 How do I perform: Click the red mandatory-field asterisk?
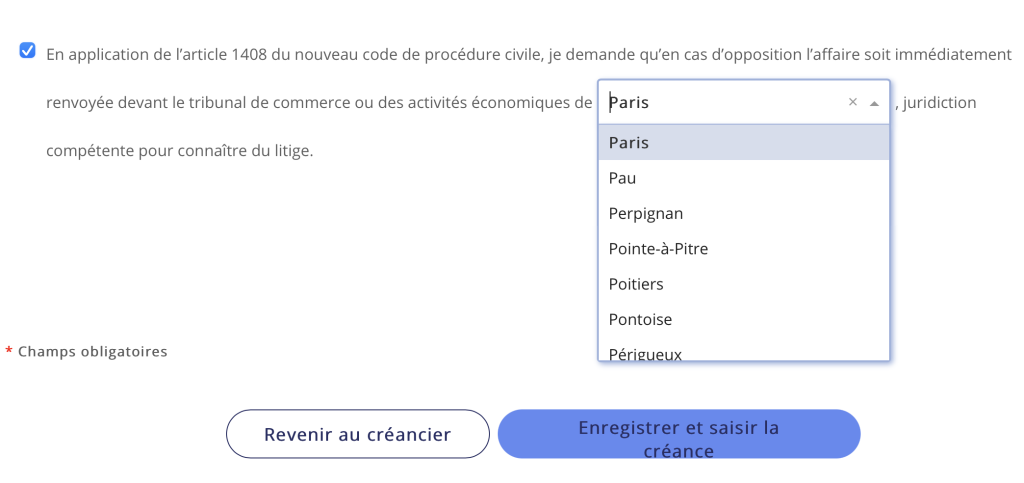click(9, 353)
